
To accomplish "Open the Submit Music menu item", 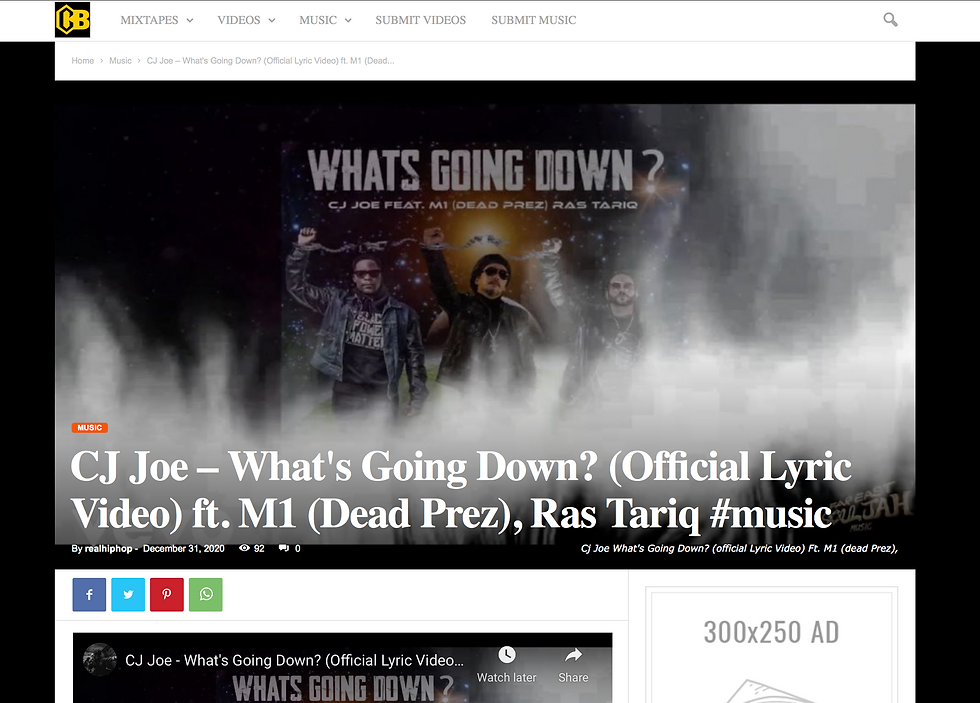I will (x=534, y=20).
